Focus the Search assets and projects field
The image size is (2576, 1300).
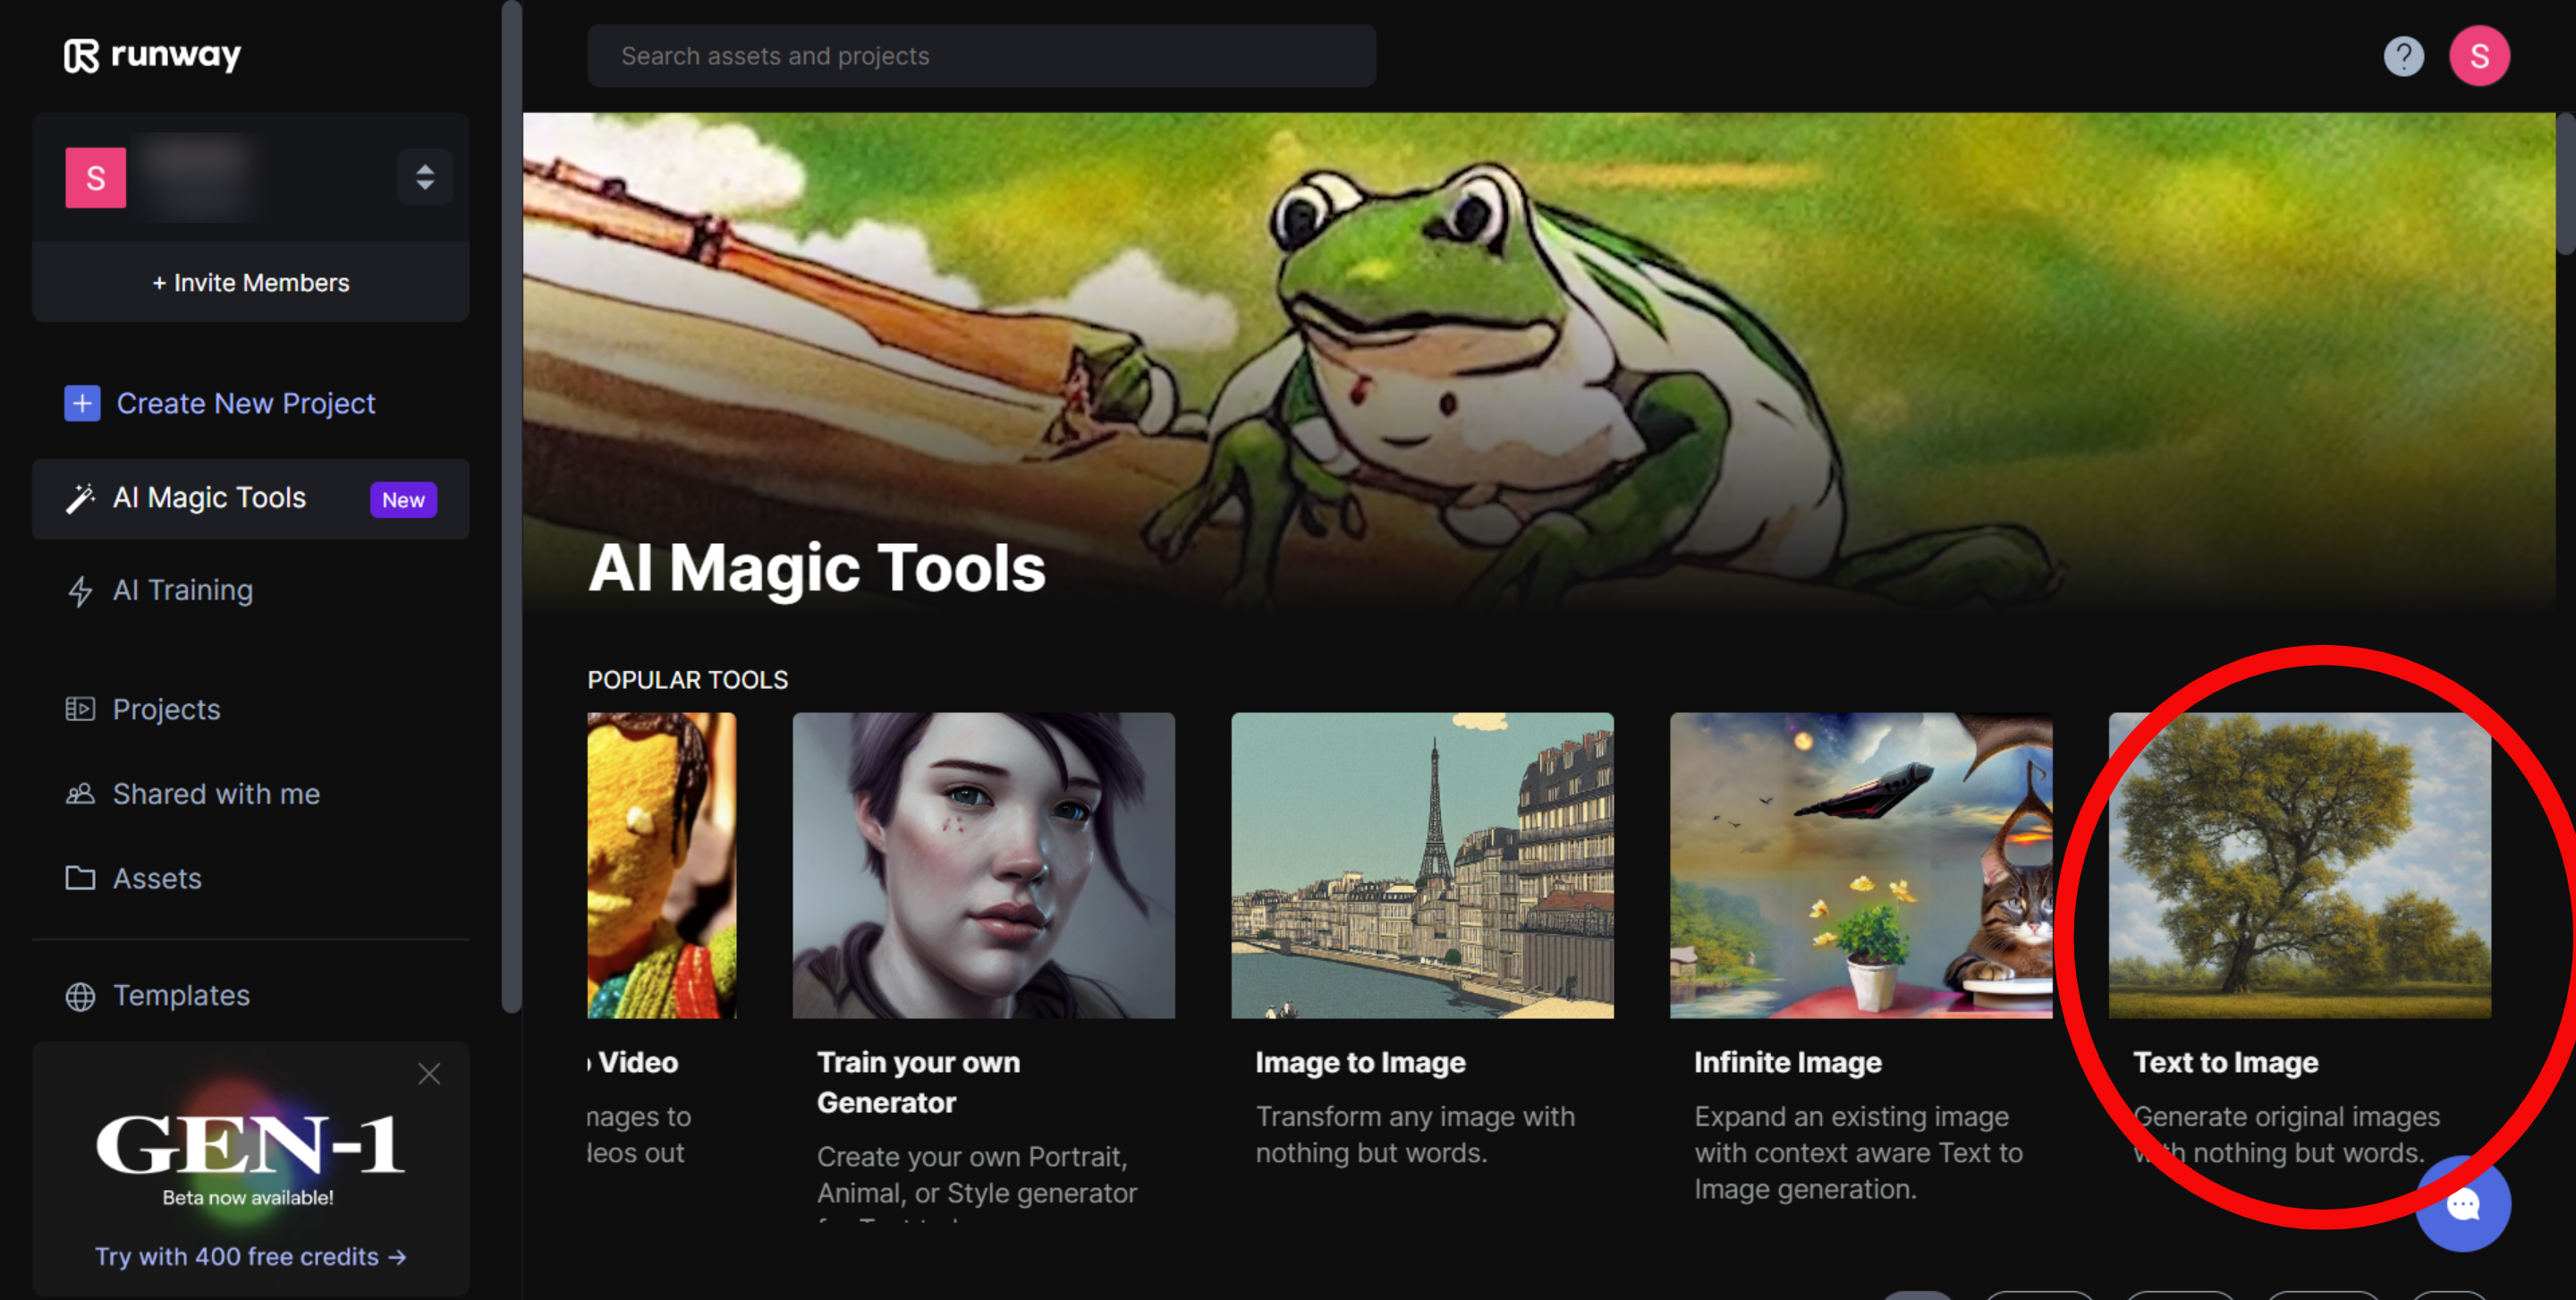click(981, 56)
